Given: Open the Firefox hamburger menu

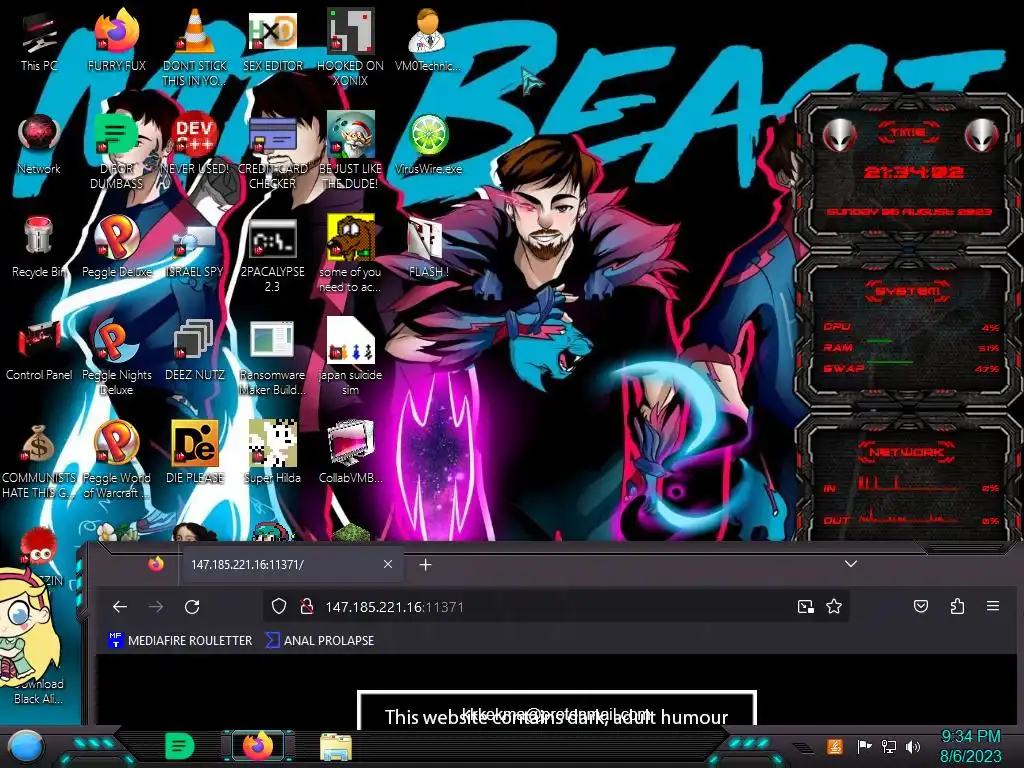Looking at the screenshot, I should (993, 607).
